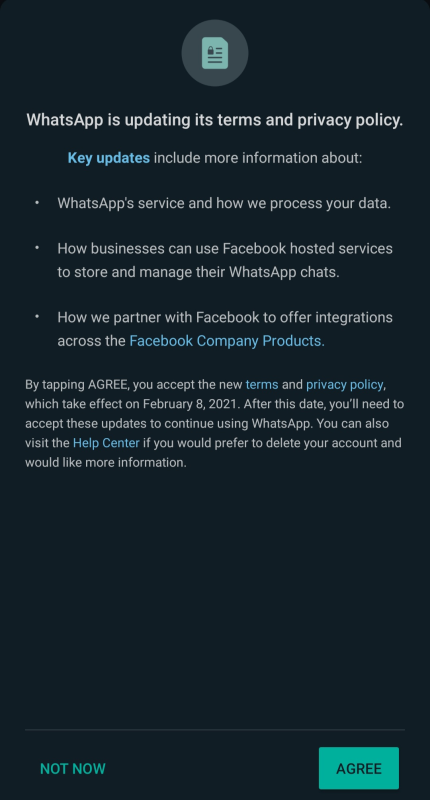430x800 pixels.
Task: Dismiss with the NOT NOW button
Action: (x=73, y=768)
